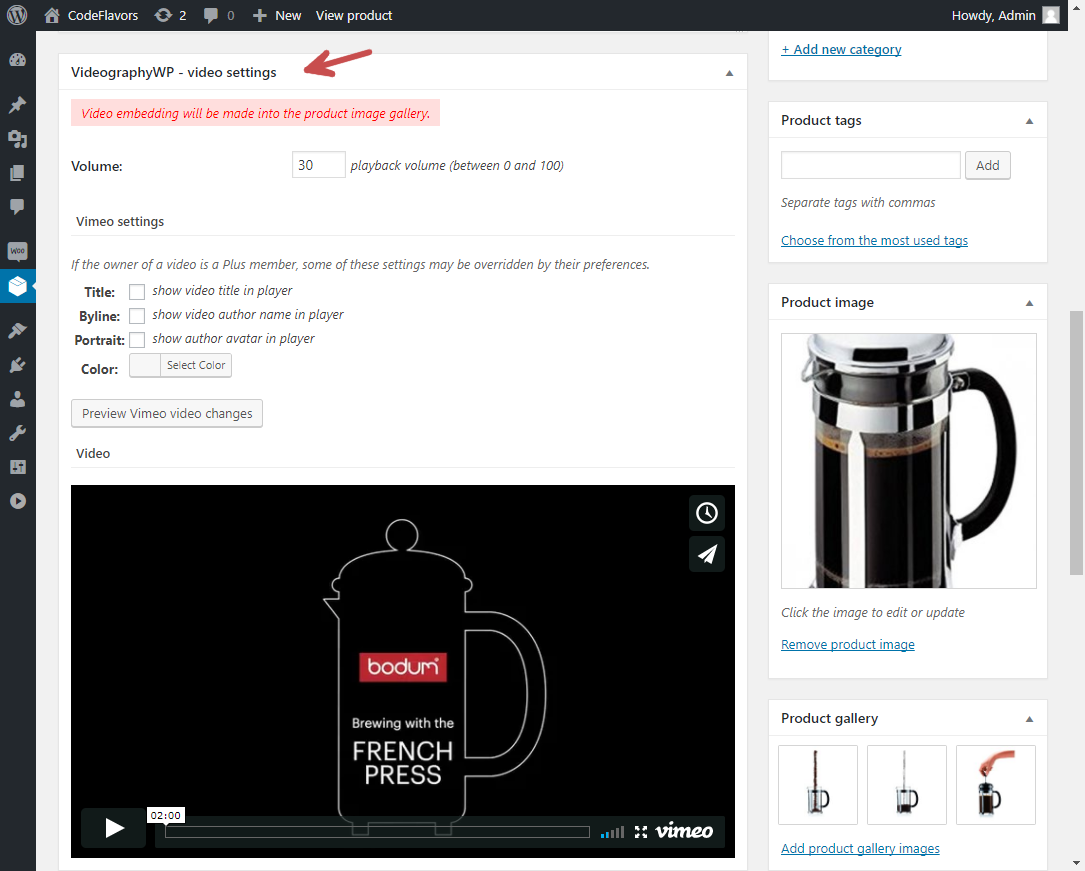Click the Select Color button
Image resolution: width=1085 pixels, height=871 pixels.
tap(196, 365)
